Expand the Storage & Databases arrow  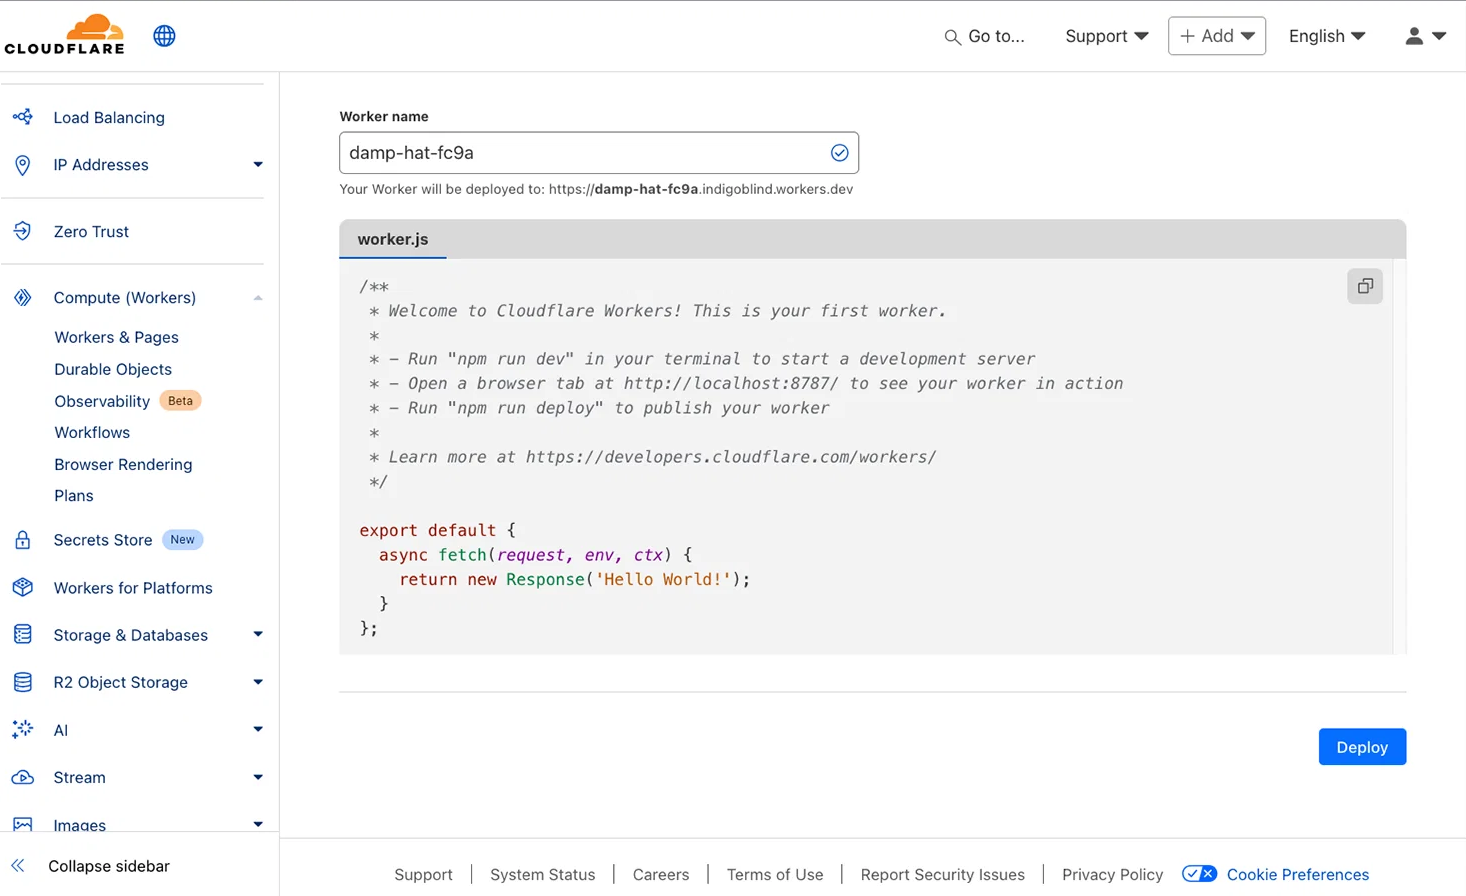pyautogui.click(x=258, y=635)
